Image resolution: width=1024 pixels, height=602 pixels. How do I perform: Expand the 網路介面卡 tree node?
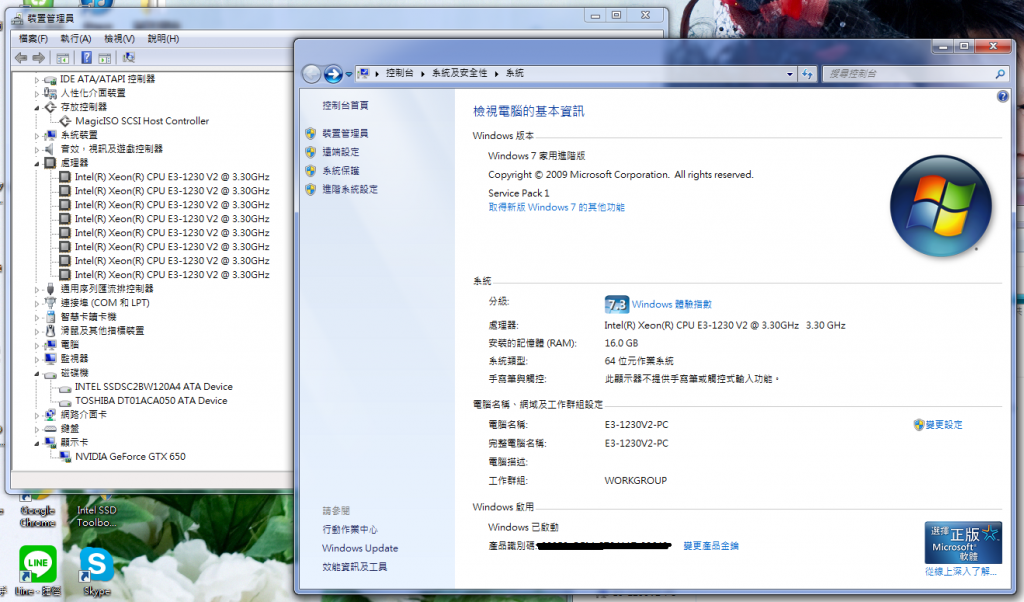(x=37, y=415)
